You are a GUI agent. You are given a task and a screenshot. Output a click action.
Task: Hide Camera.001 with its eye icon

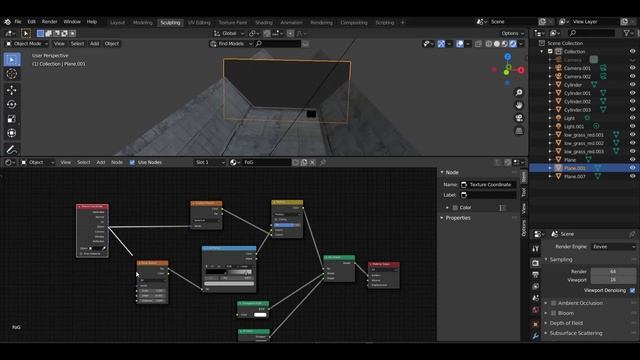click(632, 68)
